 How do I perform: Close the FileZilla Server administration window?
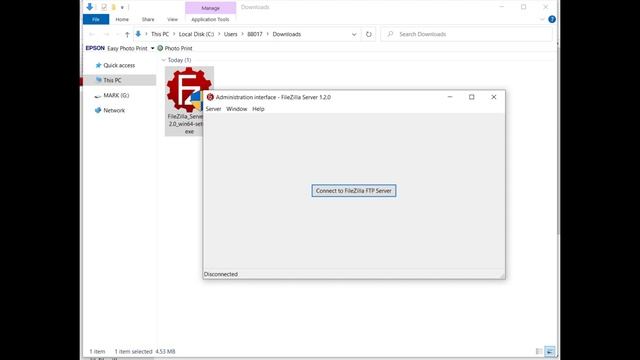(494, 97)
